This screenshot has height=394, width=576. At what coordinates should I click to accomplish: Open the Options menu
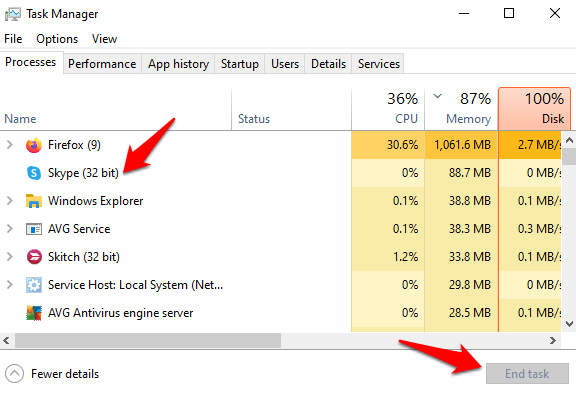click(57, 39)
